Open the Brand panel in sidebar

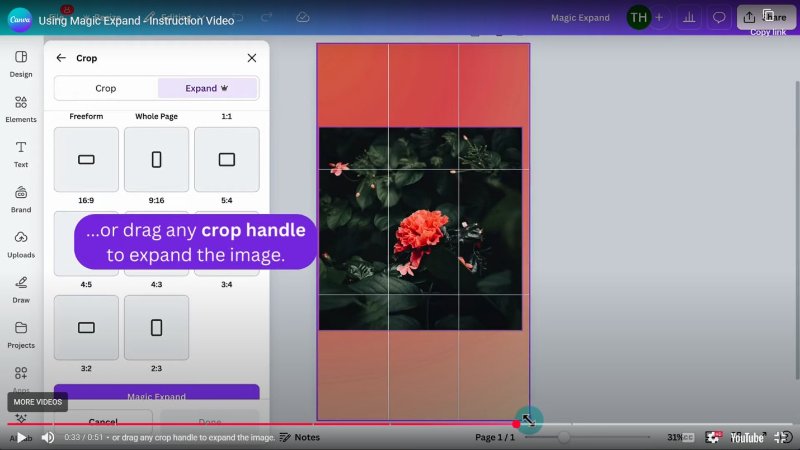pos(21,199)
